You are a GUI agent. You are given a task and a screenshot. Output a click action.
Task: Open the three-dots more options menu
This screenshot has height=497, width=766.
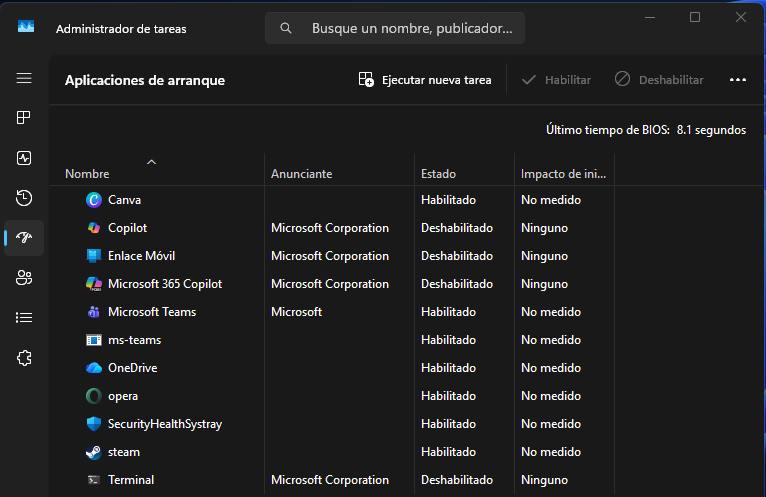click(738, 80)
